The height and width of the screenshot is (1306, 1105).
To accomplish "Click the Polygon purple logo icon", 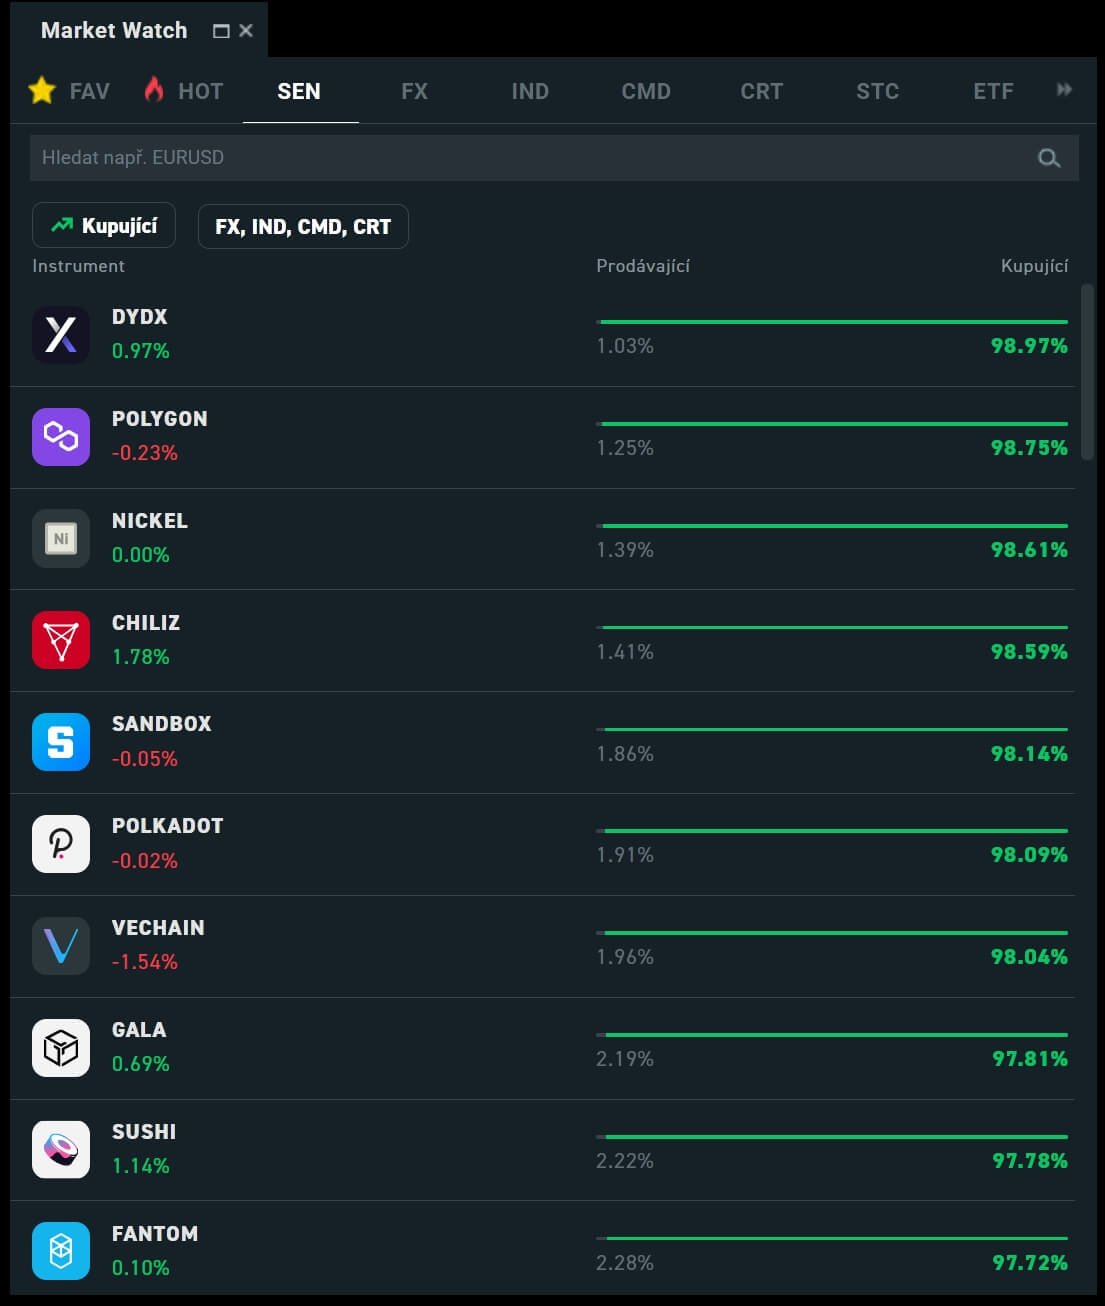I will [61, 436].
